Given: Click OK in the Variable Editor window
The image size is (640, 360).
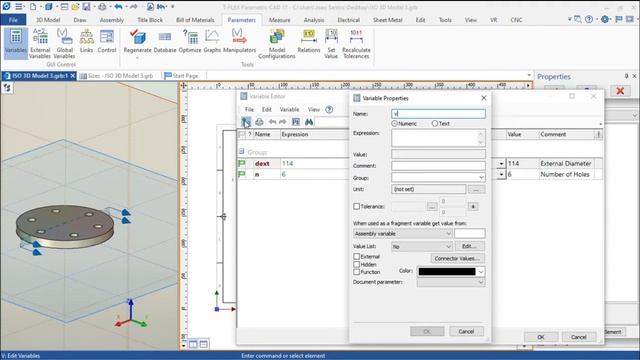Looking at the screenshot, I should coord(540,337).
